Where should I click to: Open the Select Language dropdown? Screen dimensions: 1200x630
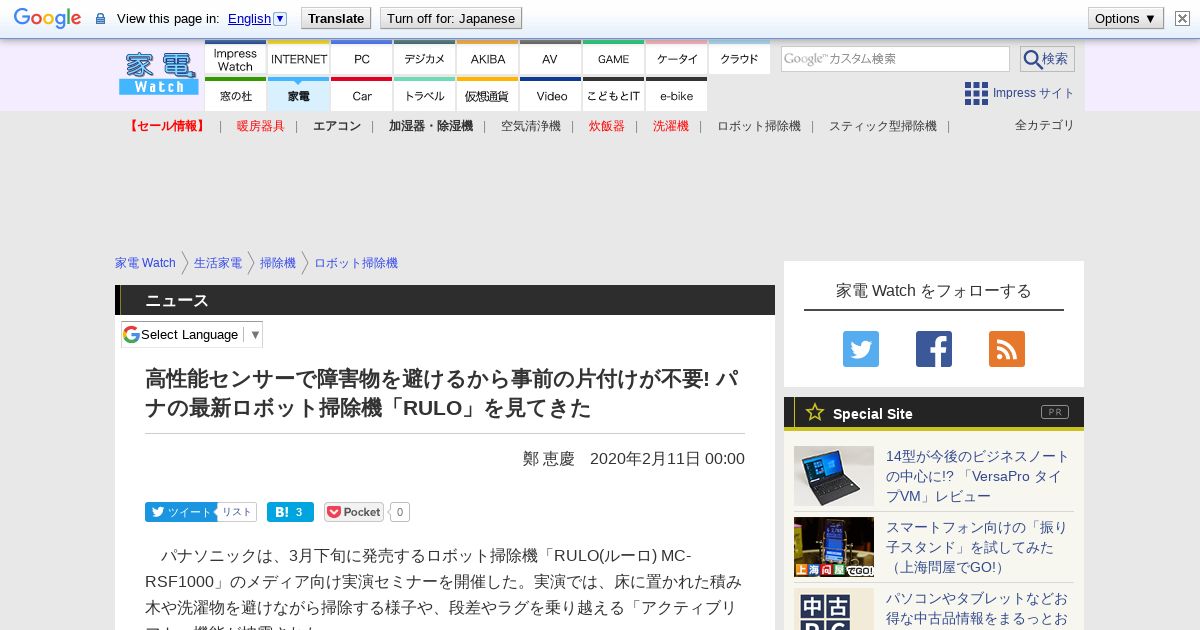tap(192, 334)
